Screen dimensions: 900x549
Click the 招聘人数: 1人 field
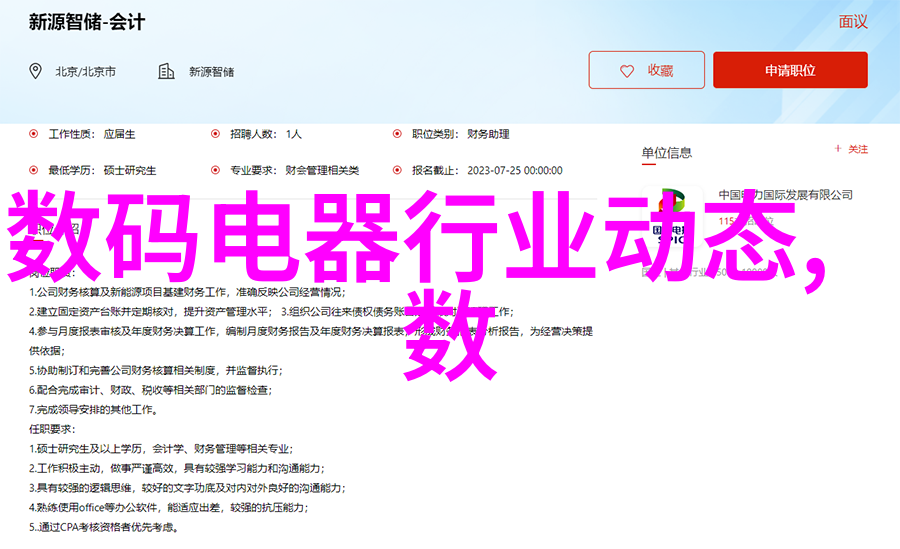pyautogui.click(x=266, y=134)
